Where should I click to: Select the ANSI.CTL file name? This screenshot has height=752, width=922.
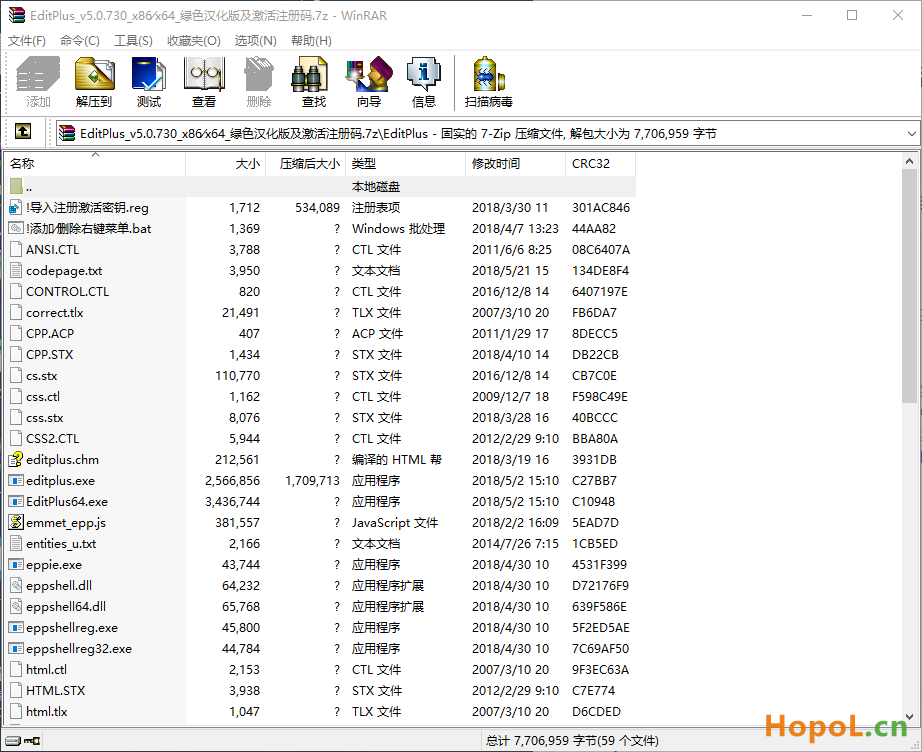52,249
